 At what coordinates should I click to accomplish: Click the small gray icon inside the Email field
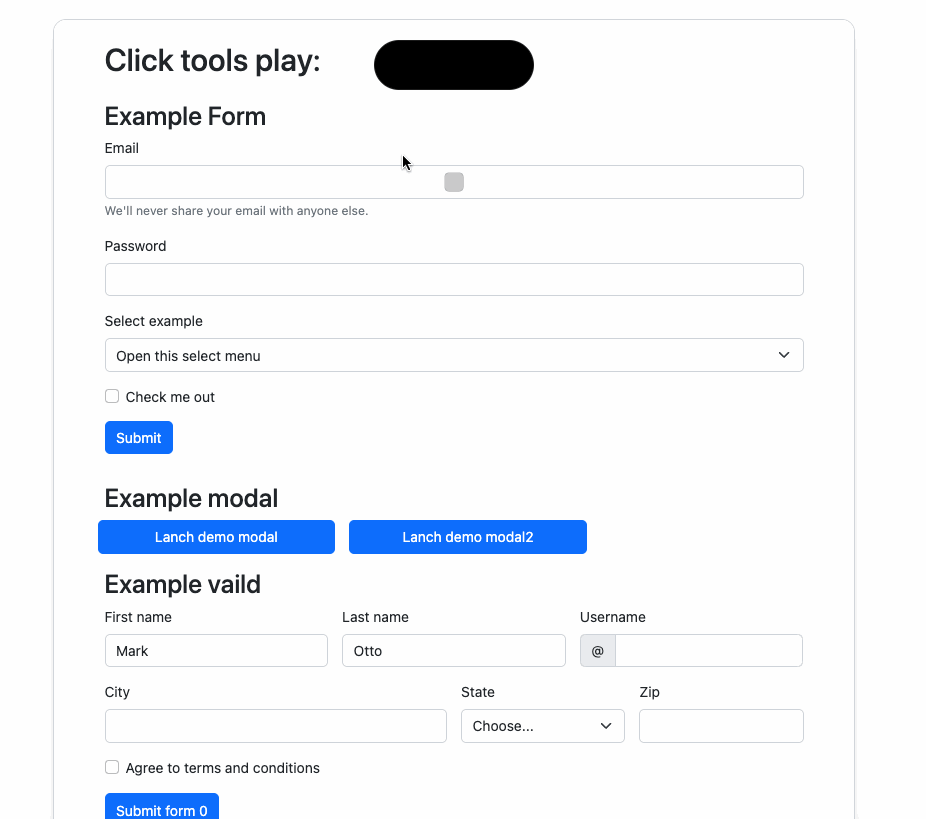454,181
